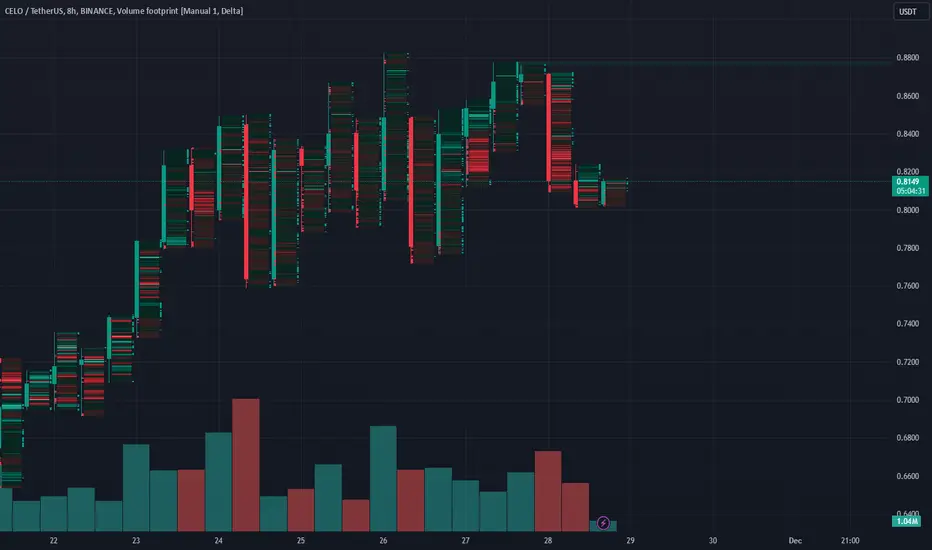This screenshot has width=932, height=550.
Task: Click the bar countdown 05:04:31 label
Action: 909,191
